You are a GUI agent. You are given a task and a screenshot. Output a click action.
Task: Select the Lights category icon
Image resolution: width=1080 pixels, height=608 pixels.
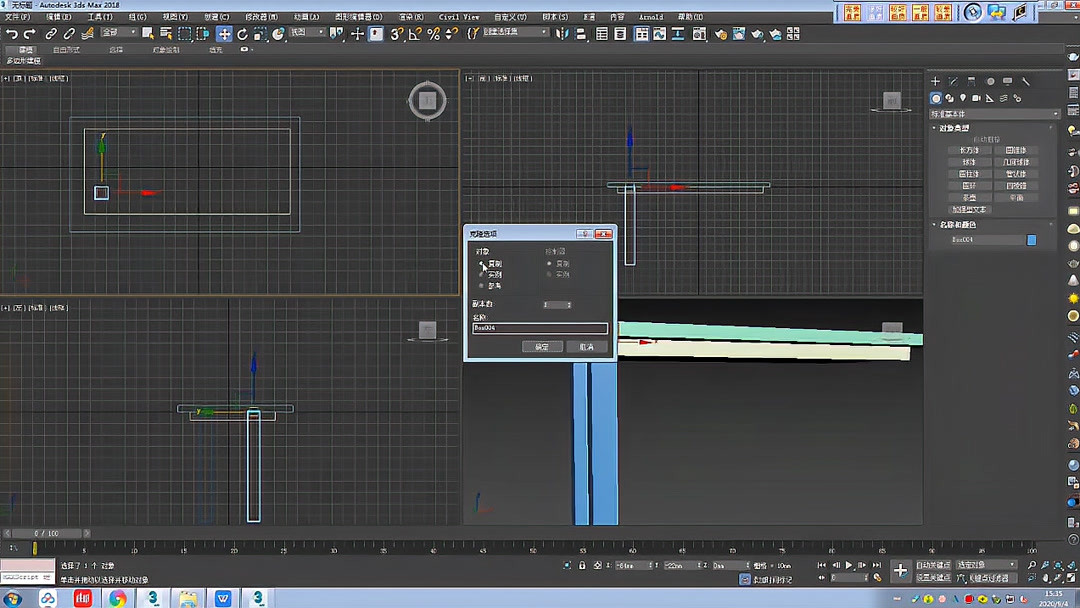click(963, 98)
